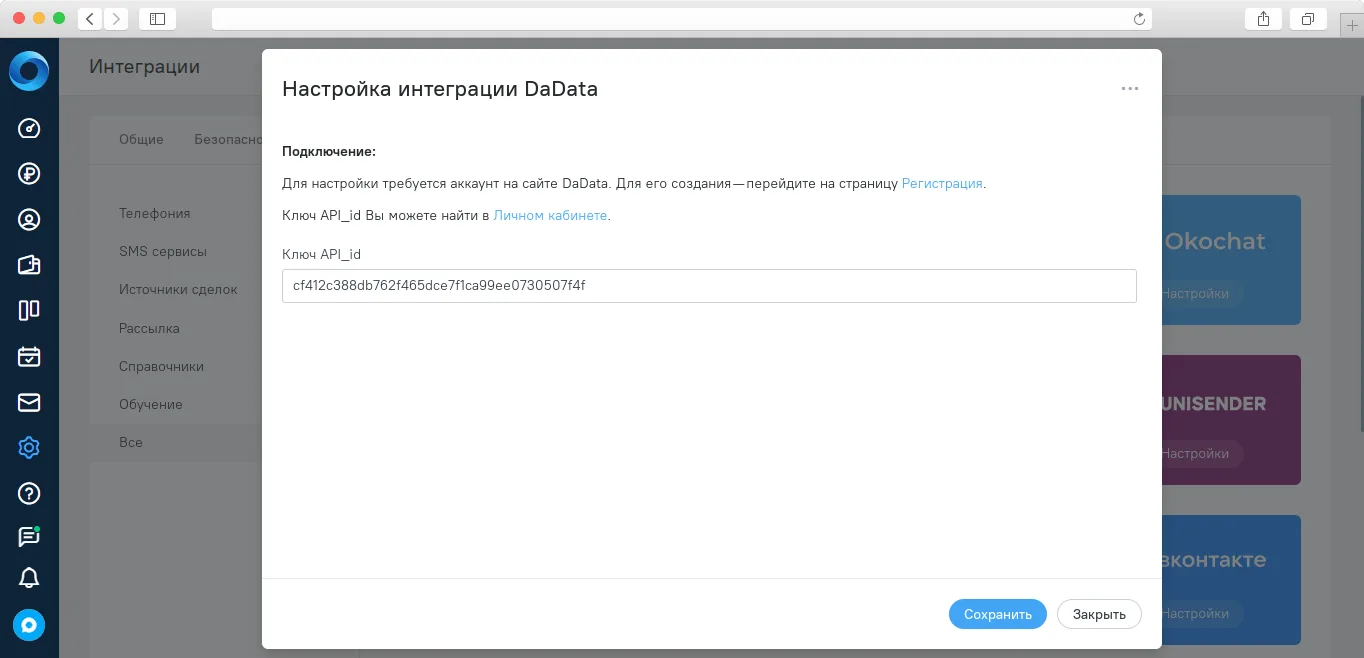Open the Личном кабинете link
This screenshot has width=1364, height=658.
pos(550,215)
